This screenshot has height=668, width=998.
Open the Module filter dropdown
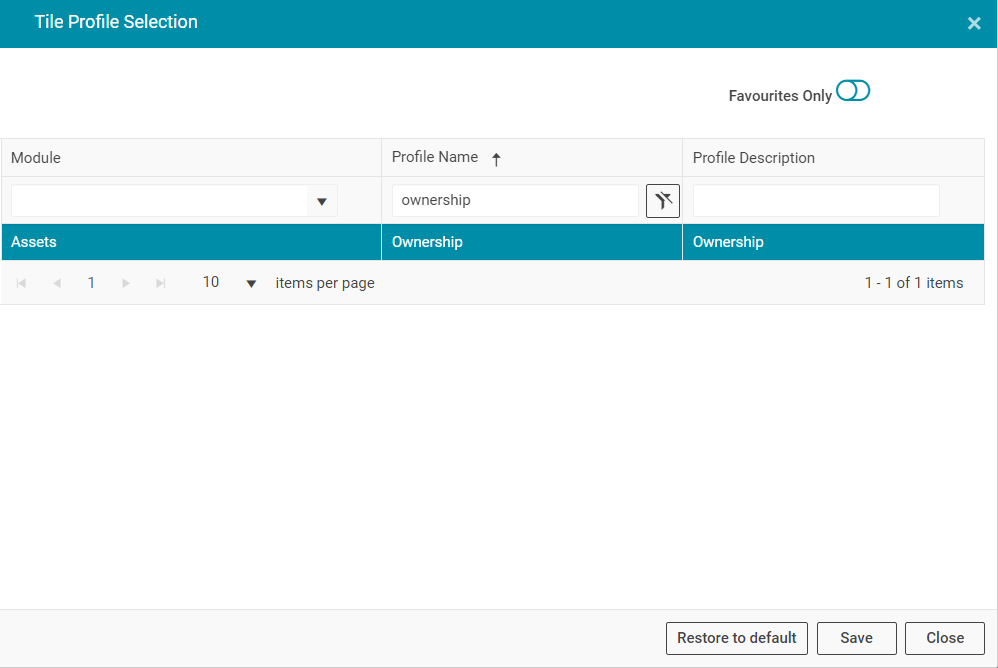tap(321, 202)
